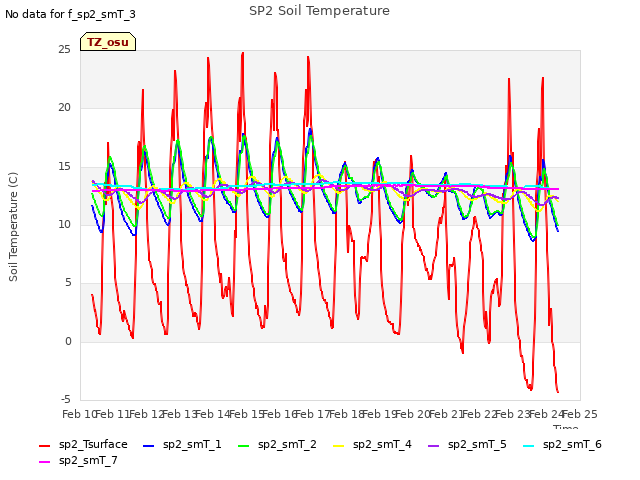Toggle the sp2_smT_1 legend entry
The height and width of the screenshot is (480, 640).
click(182, 444)
